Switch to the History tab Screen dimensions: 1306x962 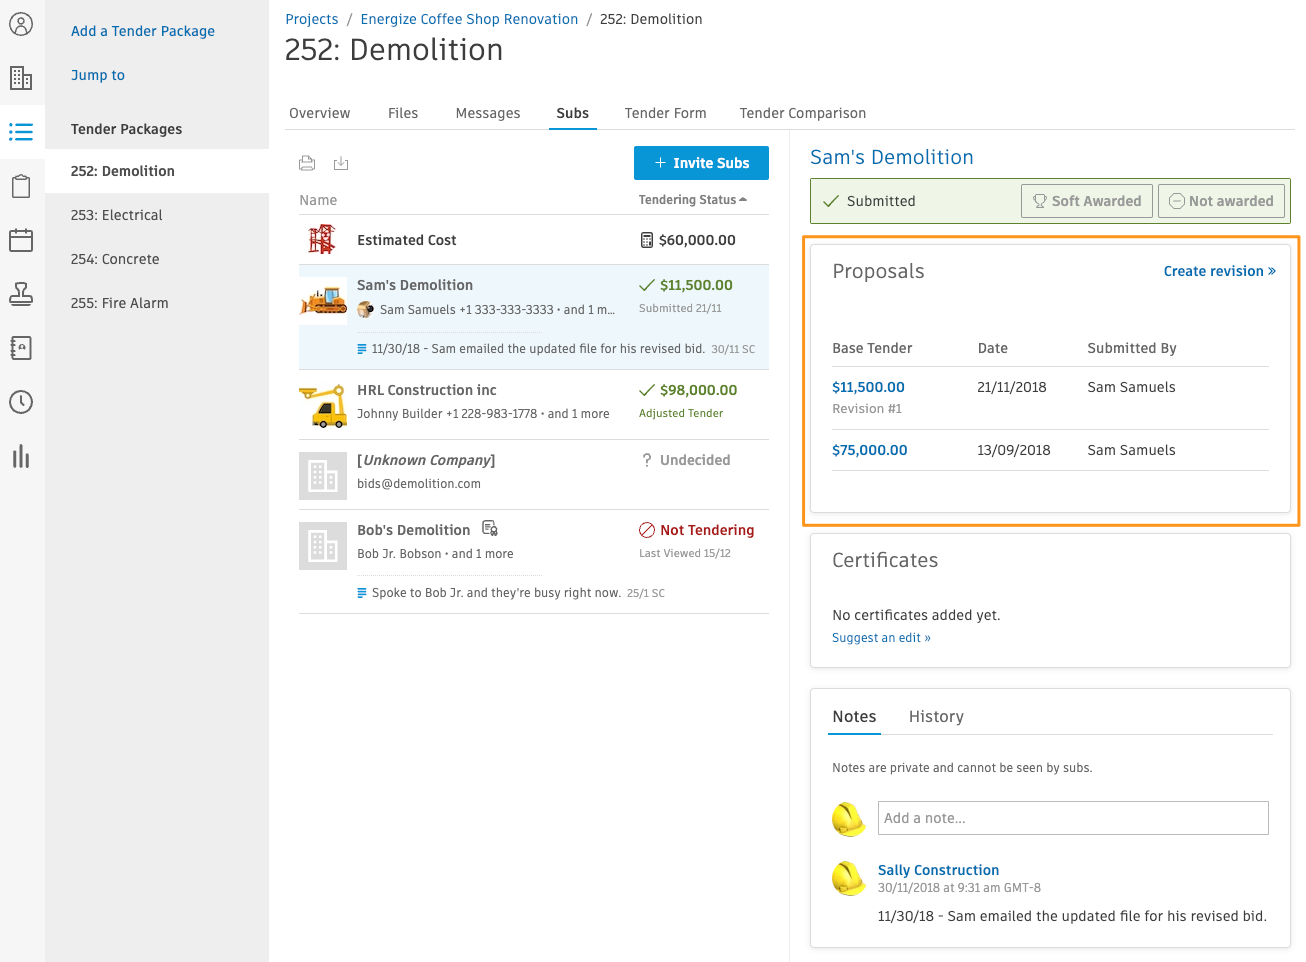pyautogui.click(x=936, y=717)
